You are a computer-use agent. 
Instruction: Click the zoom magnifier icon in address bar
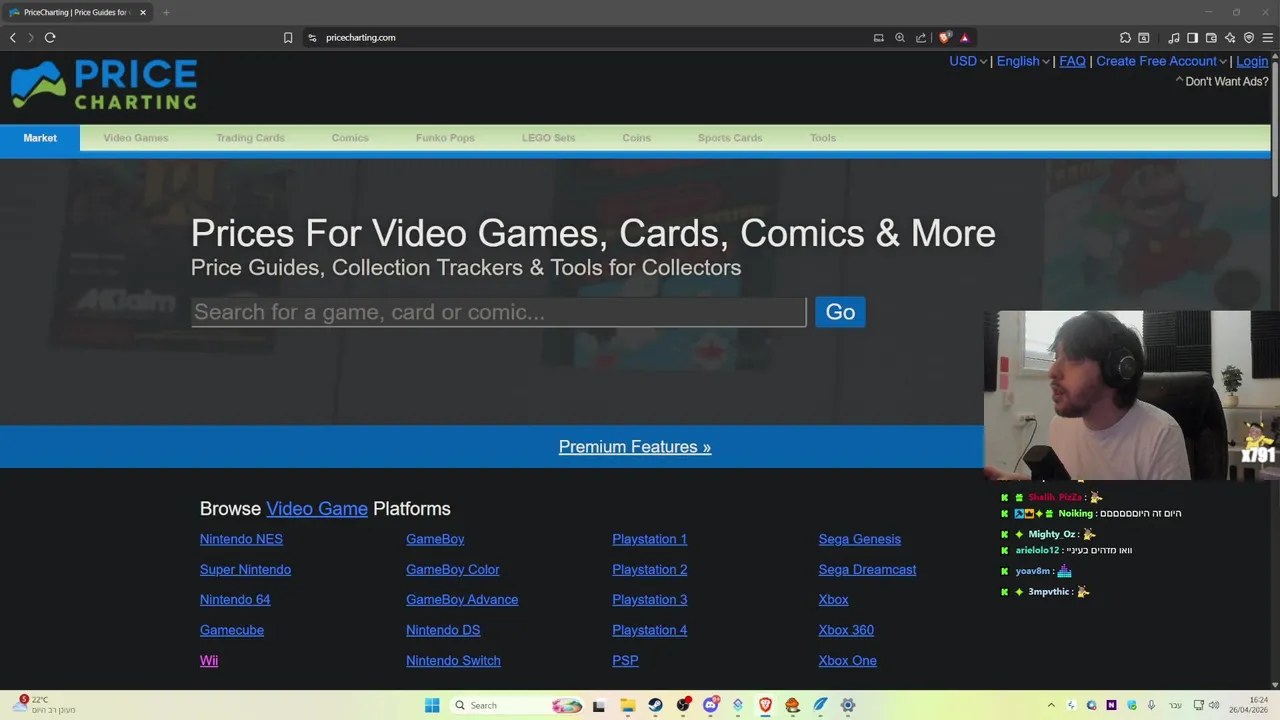(900, 38)
